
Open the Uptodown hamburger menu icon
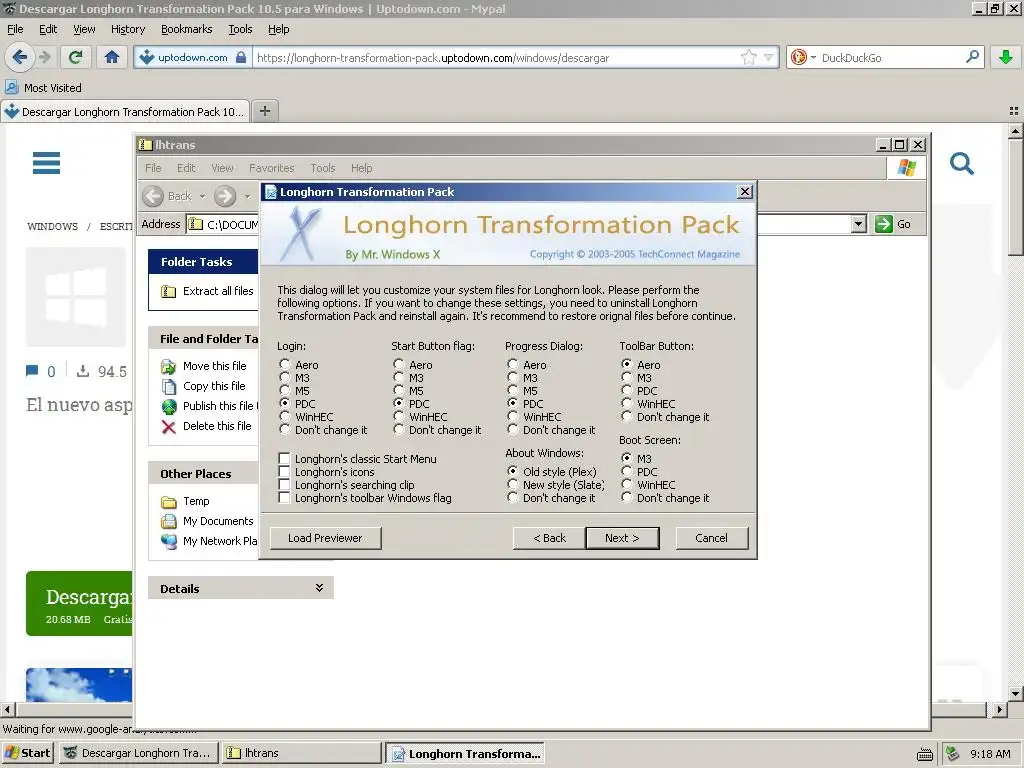click(x=46, y=163)
